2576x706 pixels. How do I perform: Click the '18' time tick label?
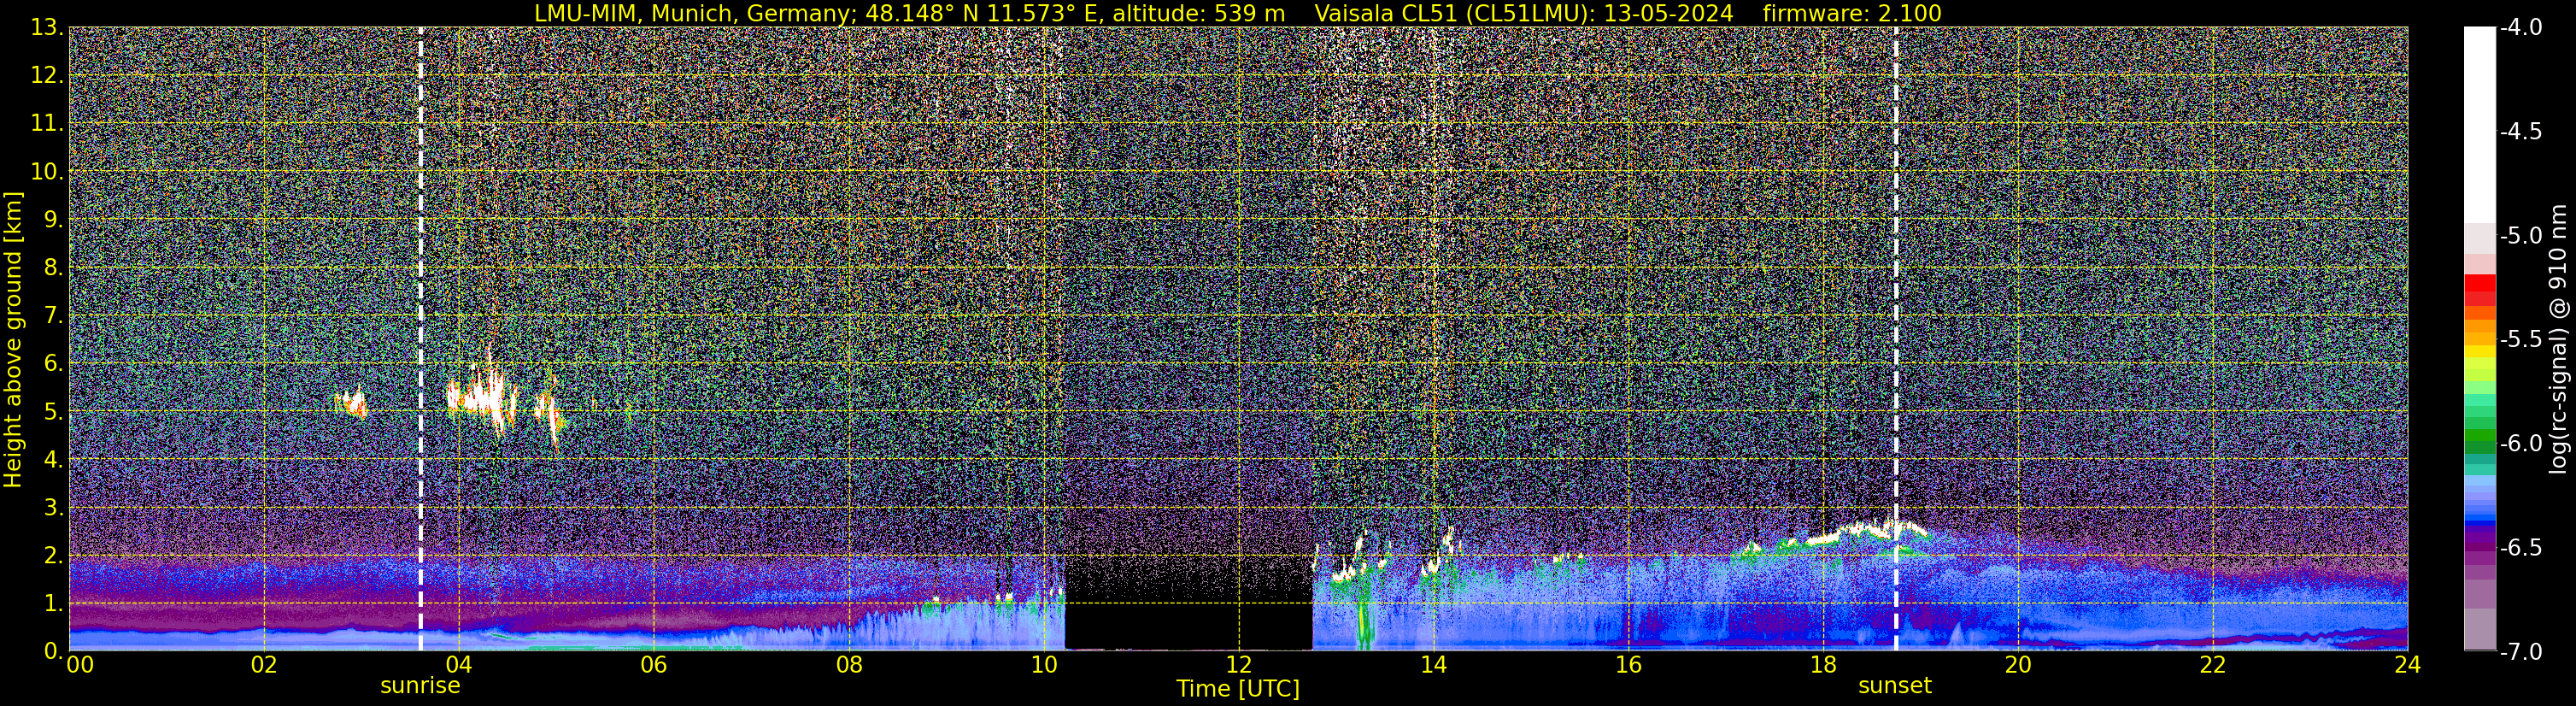click(1823, 665)
